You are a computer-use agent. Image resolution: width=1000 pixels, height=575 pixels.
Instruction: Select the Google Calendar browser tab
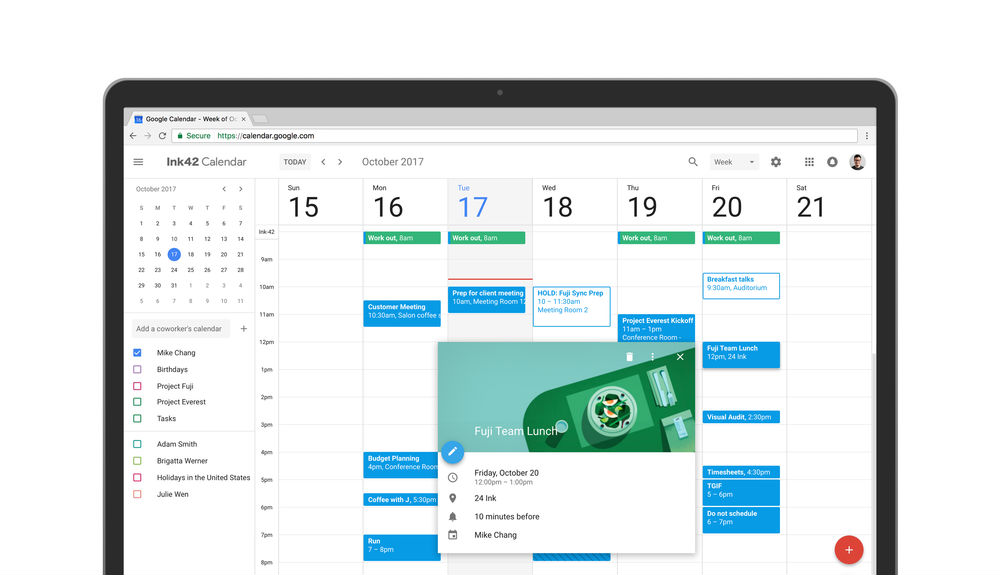coord(187,120)
